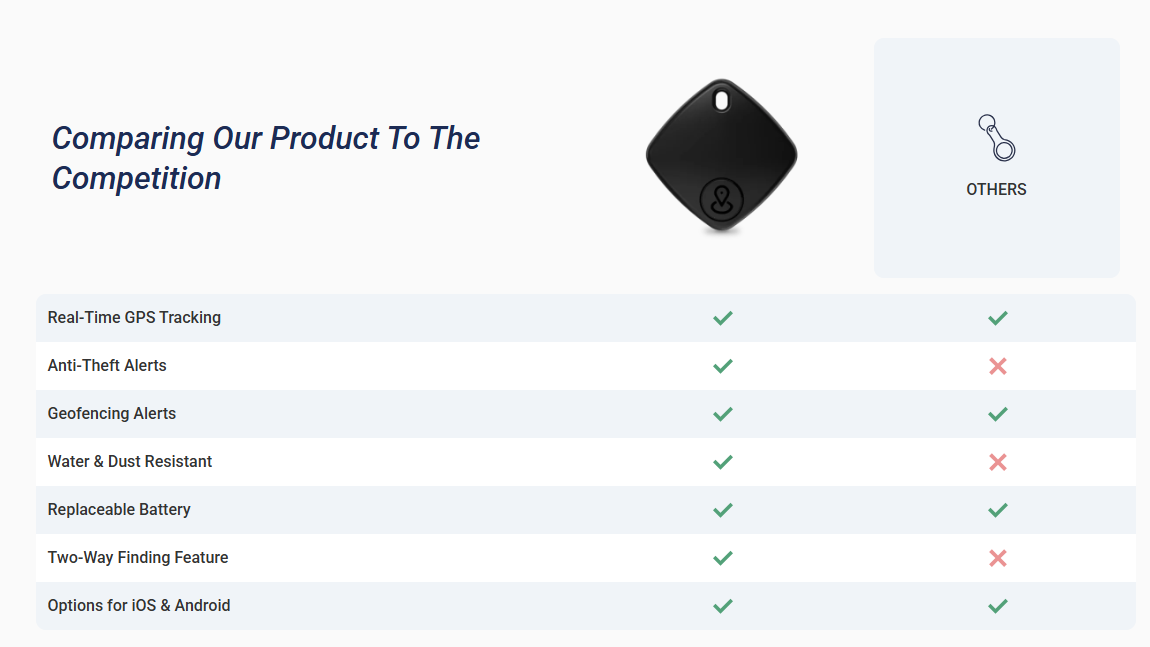Click the Anti-Theft Alerts feature label

(x=107, y=366)
